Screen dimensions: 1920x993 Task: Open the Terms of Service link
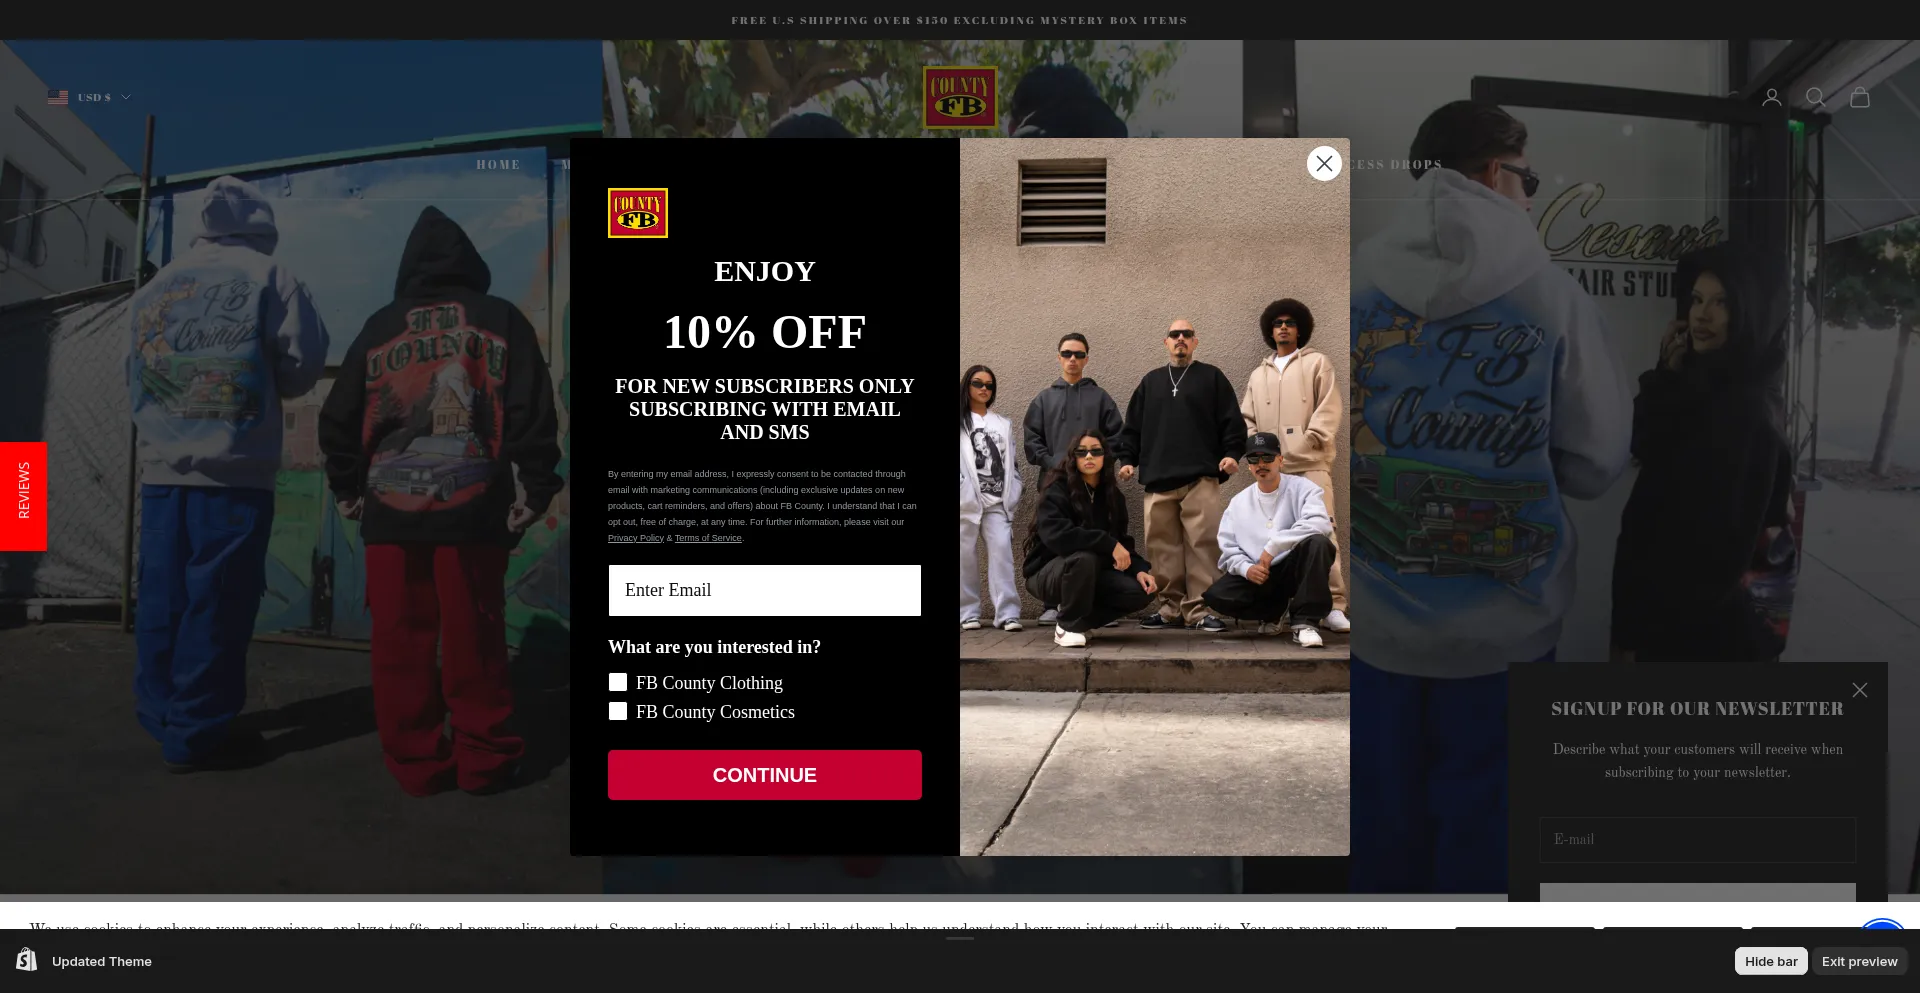click(x=708, y=538)
